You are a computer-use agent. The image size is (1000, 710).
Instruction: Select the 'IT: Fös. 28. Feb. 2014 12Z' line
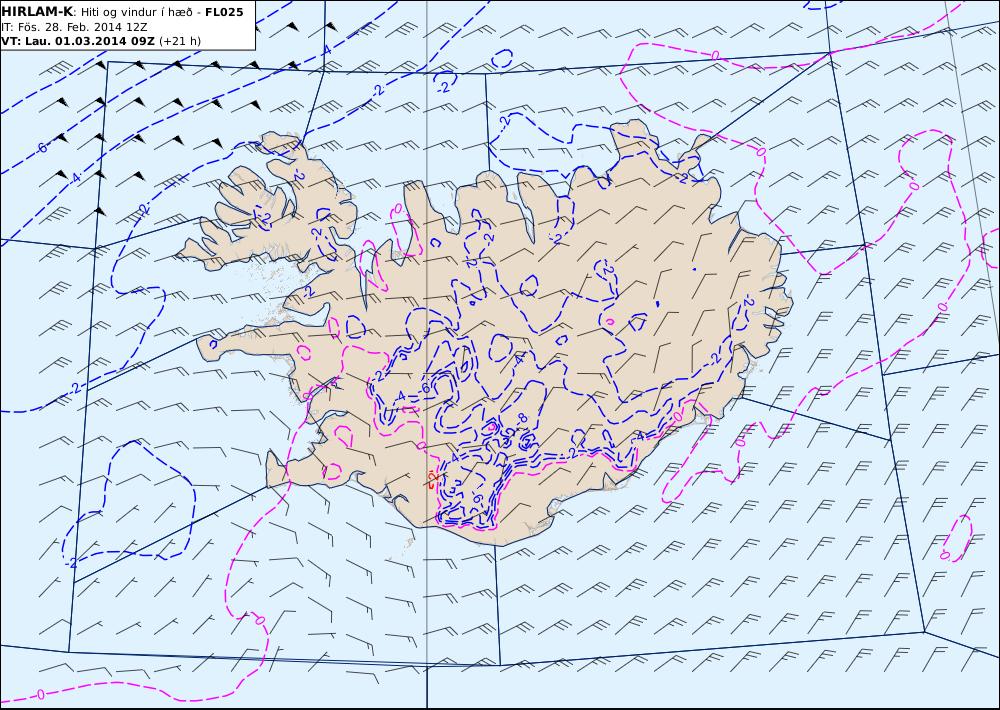(x=74, y=27)
